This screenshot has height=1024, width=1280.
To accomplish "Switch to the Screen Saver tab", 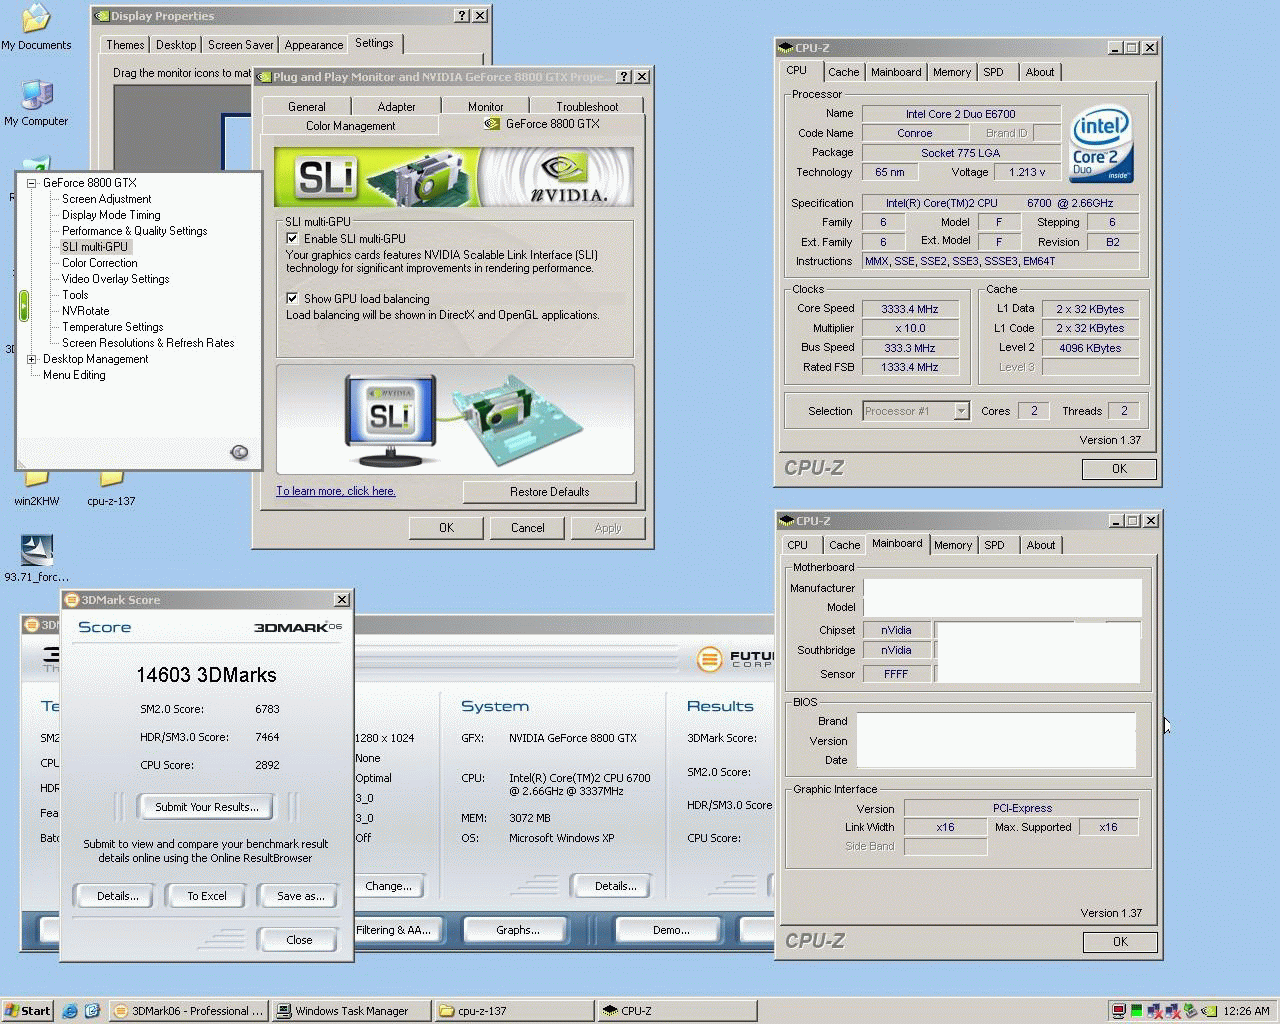I will (x=240, y=45).
